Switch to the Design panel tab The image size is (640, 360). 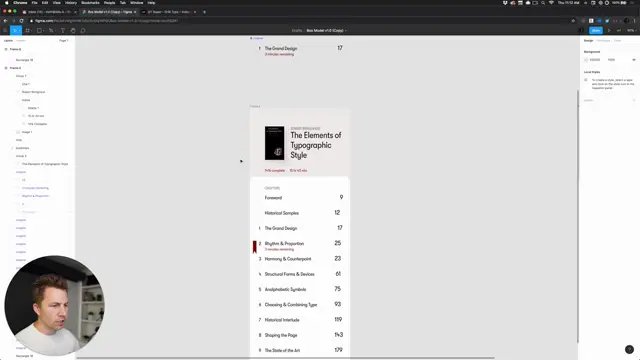(588, 41)
